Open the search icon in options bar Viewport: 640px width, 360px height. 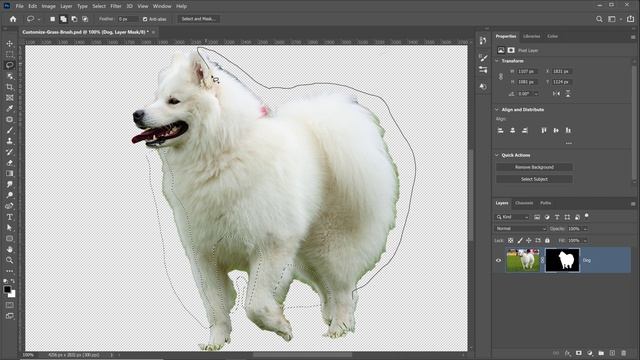[599, 19]
